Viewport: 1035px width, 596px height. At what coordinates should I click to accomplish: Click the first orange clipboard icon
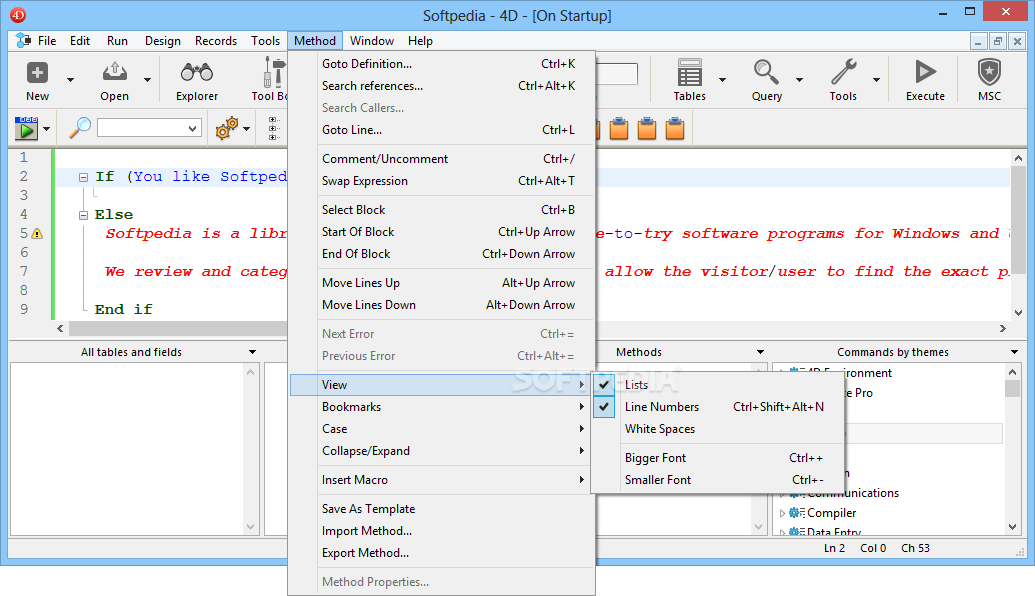619,128
